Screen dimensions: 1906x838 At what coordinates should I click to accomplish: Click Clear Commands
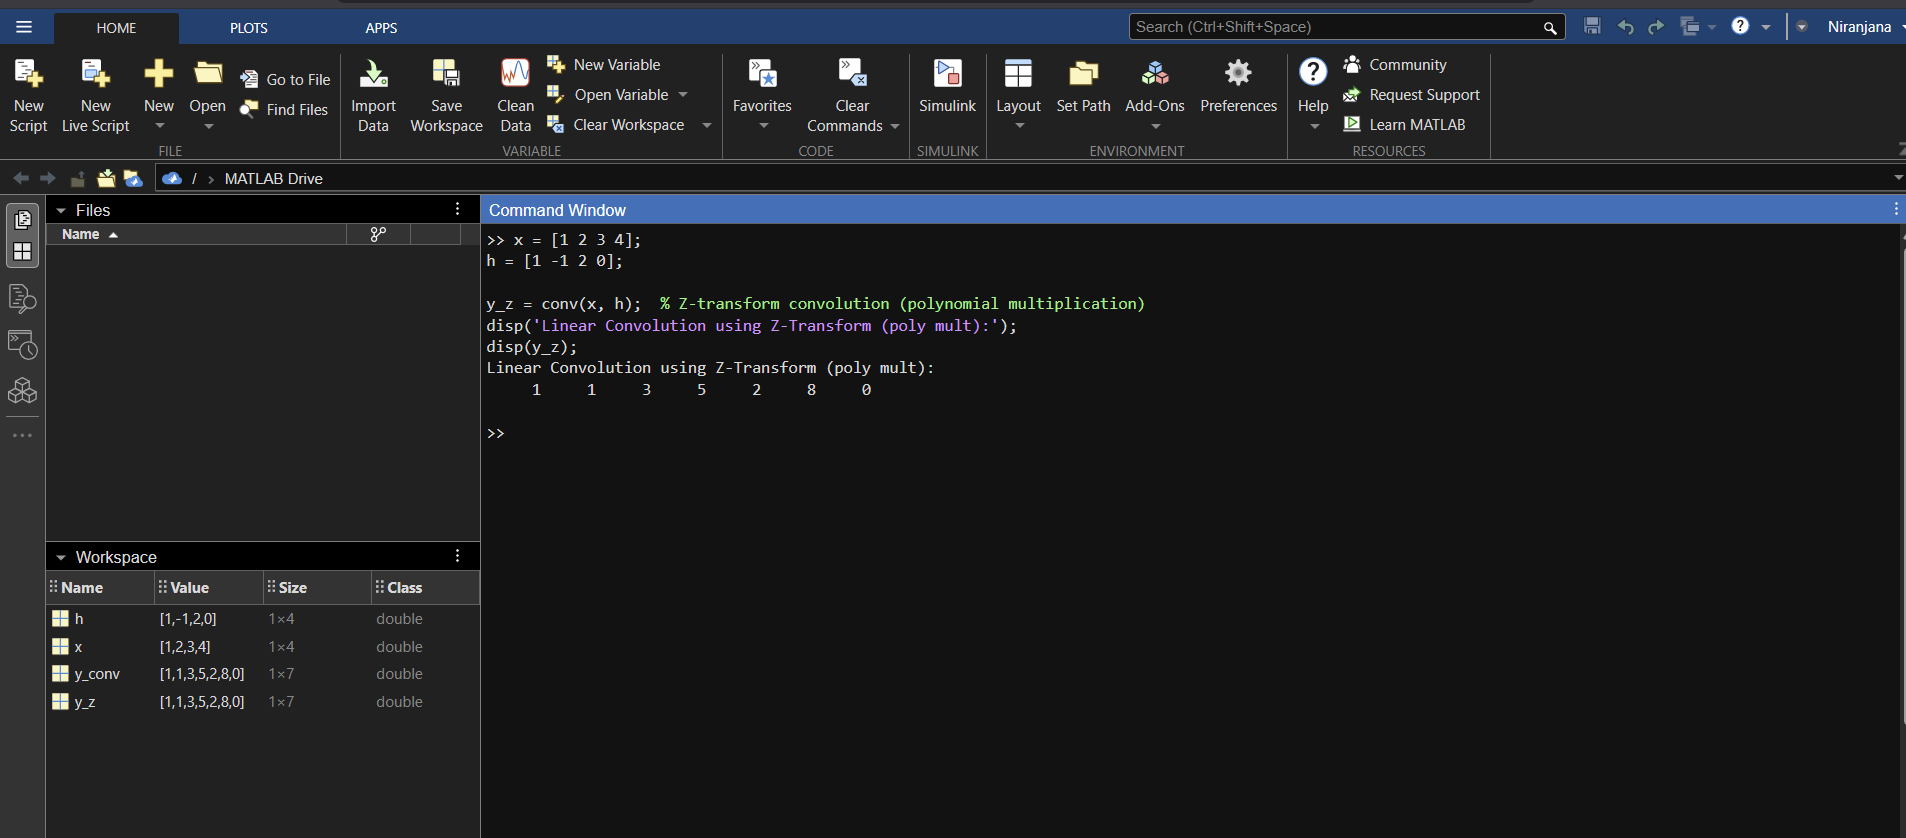pos(852,96)
